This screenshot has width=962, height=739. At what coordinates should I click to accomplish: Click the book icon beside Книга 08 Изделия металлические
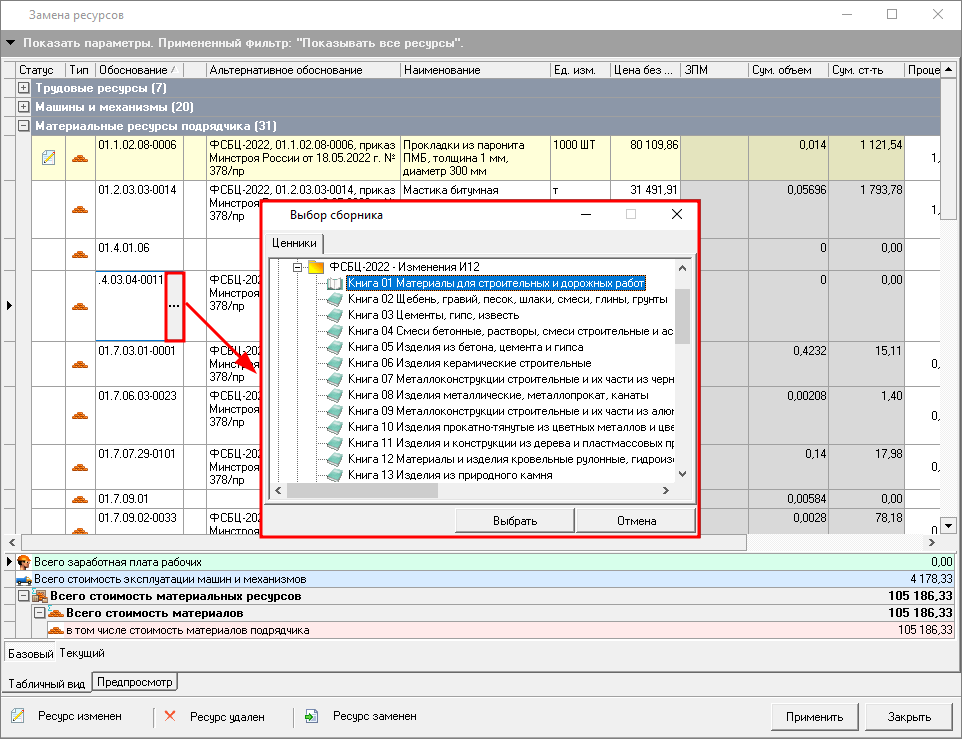(335, 395)
